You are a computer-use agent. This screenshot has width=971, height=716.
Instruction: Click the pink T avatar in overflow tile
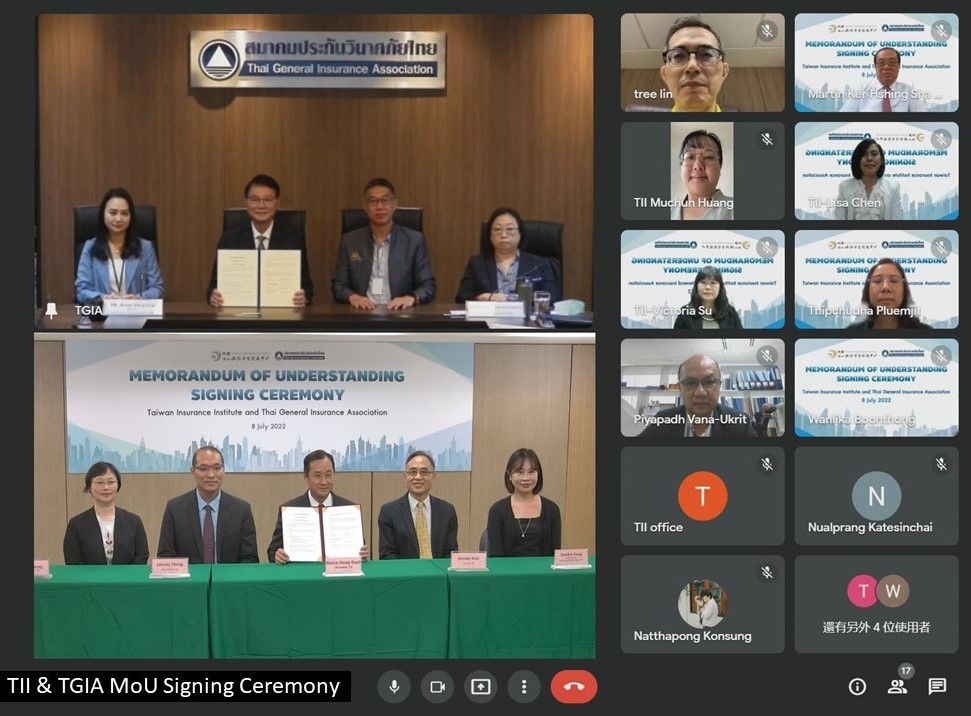coord(863,590)
